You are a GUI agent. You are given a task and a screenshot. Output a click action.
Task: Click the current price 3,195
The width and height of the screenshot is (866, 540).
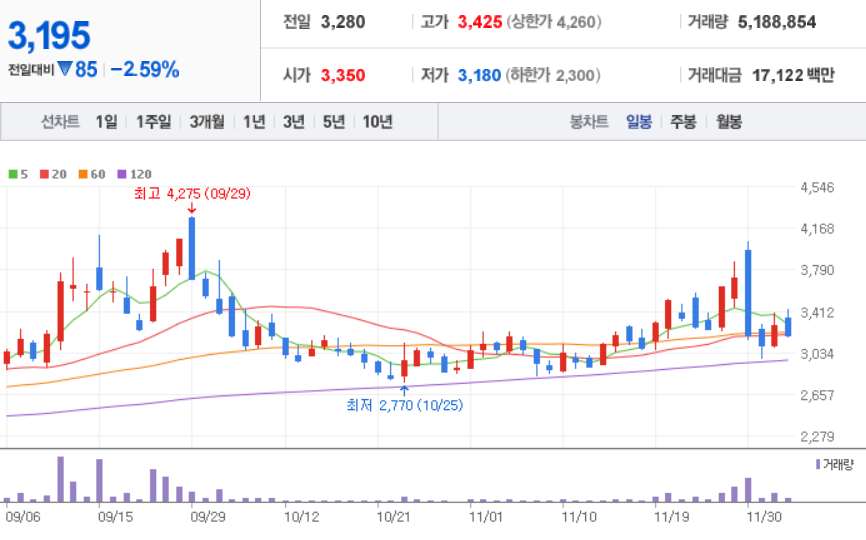(x=49, y=35)
